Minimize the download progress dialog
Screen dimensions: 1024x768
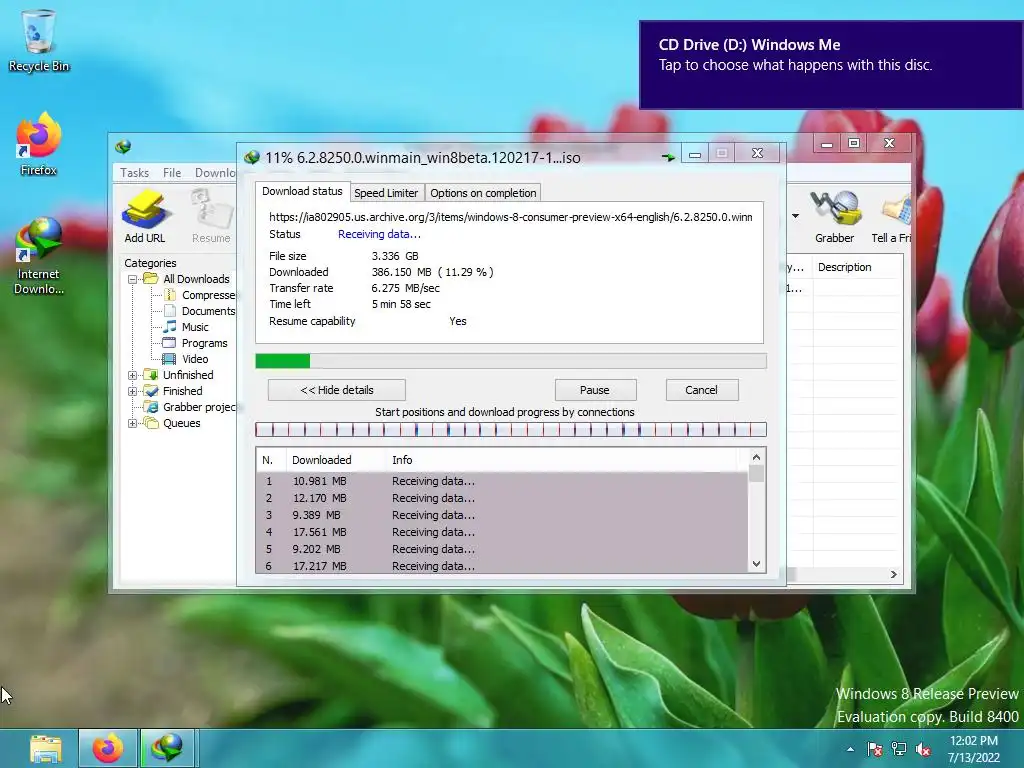(x=695, y=154)
